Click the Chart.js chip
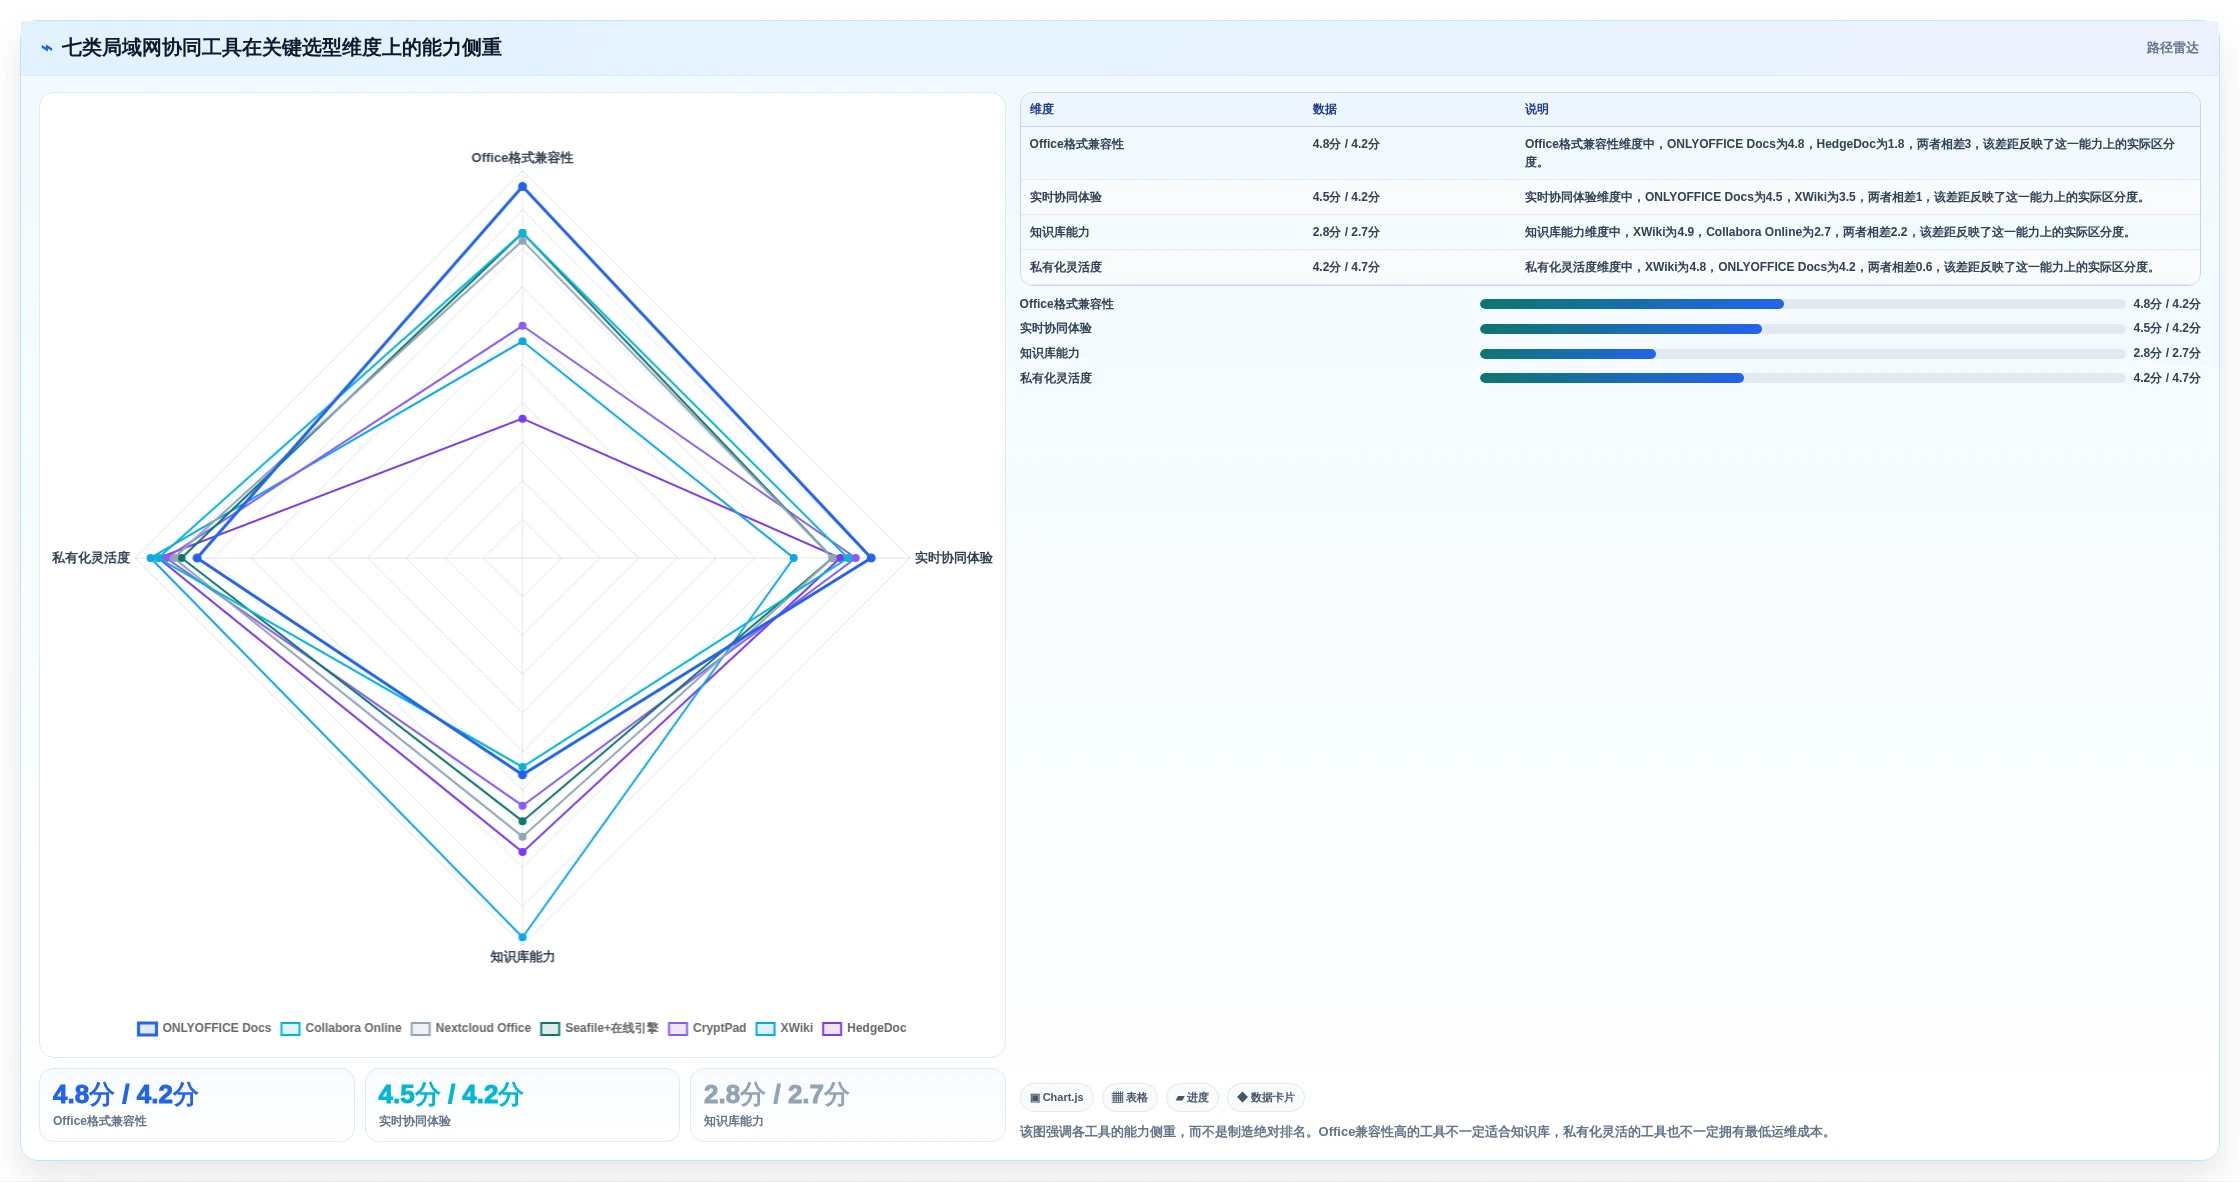 click(1057, 1097)
